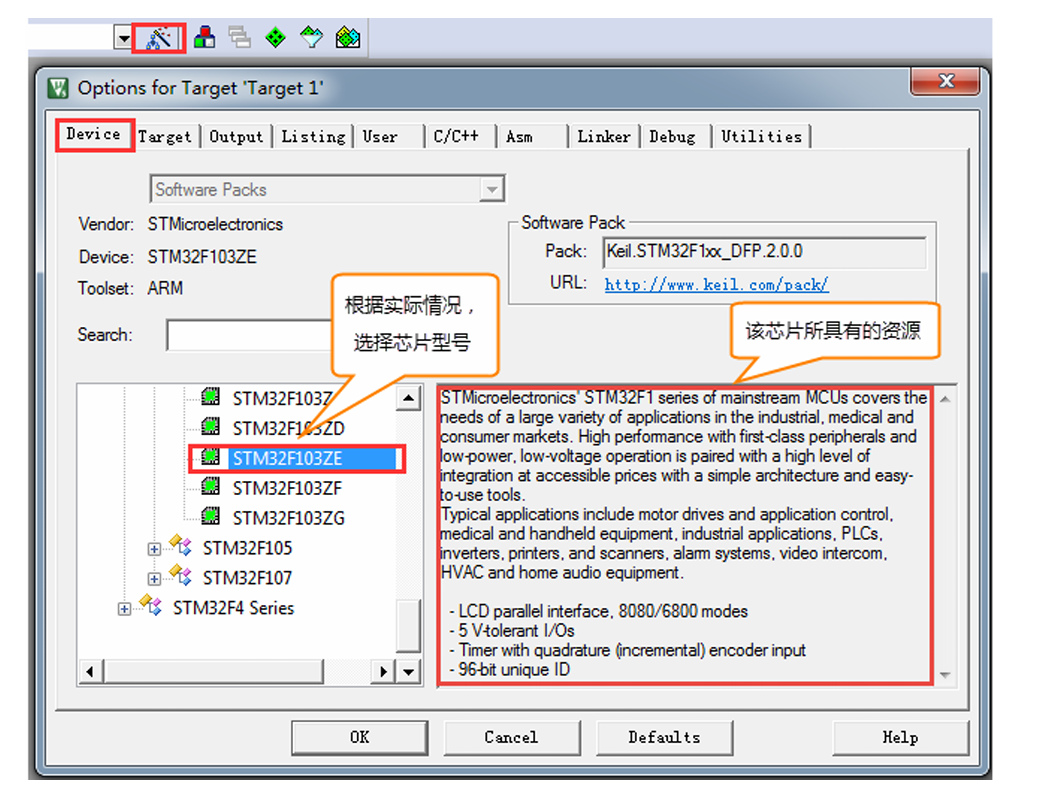This screenshot has height=788, width=1050.
Task: Click device tree scroll up arrow
Action: coord(408,398)
